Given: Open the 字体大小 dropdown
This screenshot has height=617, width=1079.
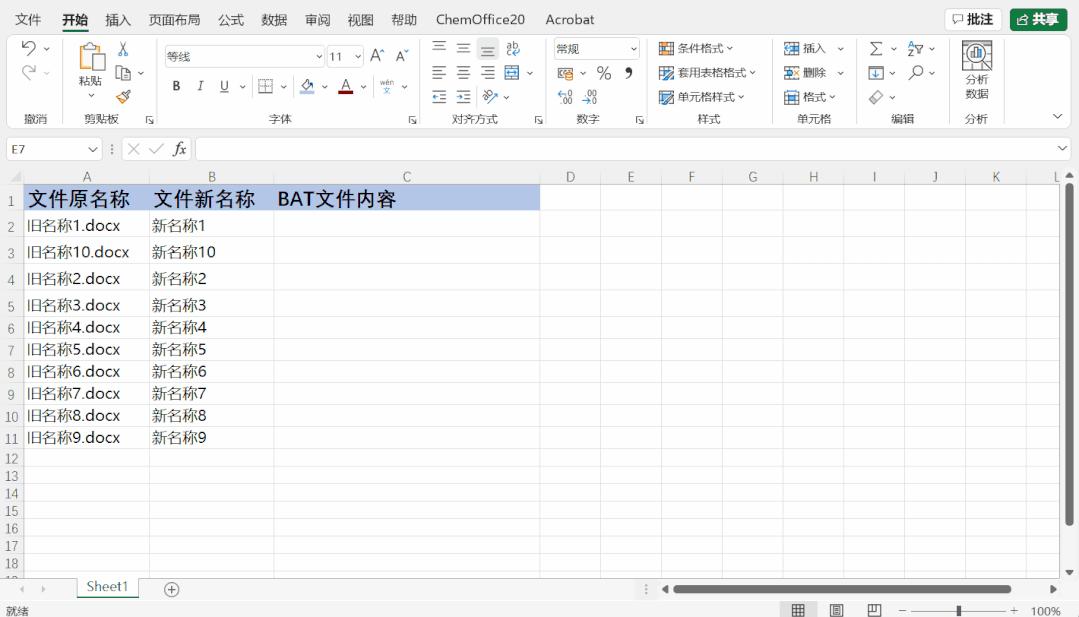Looking at the screenshot, I should click(356, 55).
